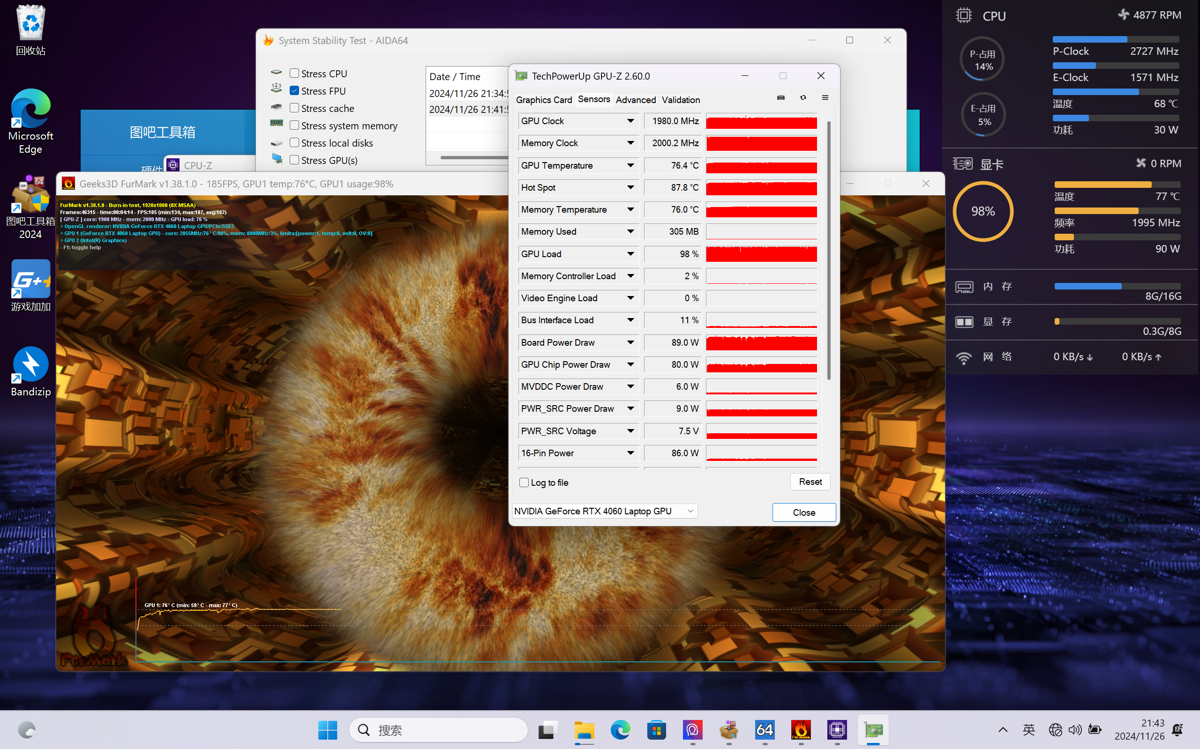Open File Explorer from the taskbar
Image resolution: width=1200 pixels, height=749 pixels.
584,730
